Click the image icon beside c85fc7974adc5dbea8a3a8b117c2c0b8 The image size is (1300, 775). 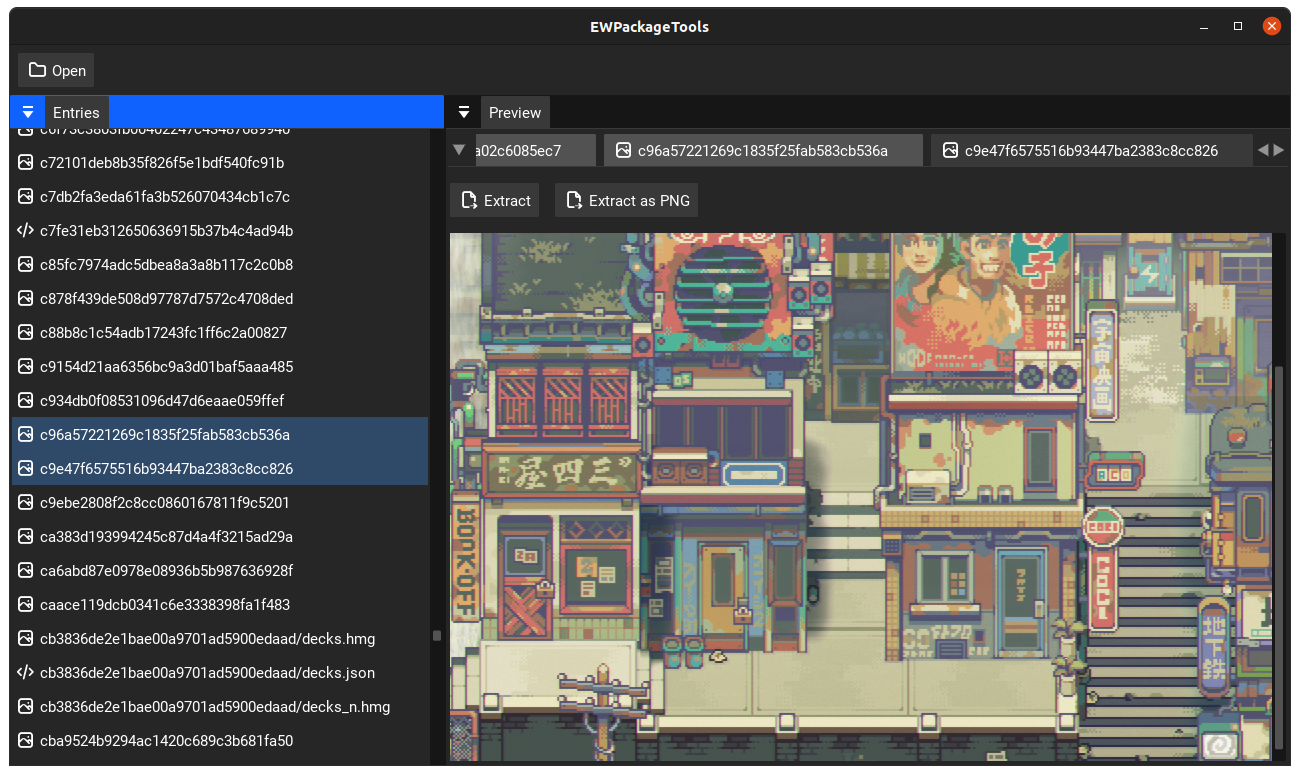click(x=26, y=264)
